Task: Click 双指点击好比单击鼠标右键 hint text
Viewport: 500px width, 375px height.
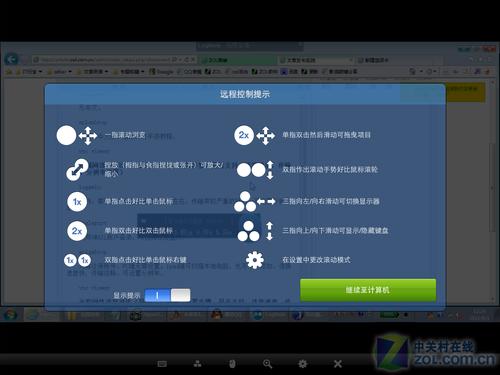Action: (x=146, y=260)
